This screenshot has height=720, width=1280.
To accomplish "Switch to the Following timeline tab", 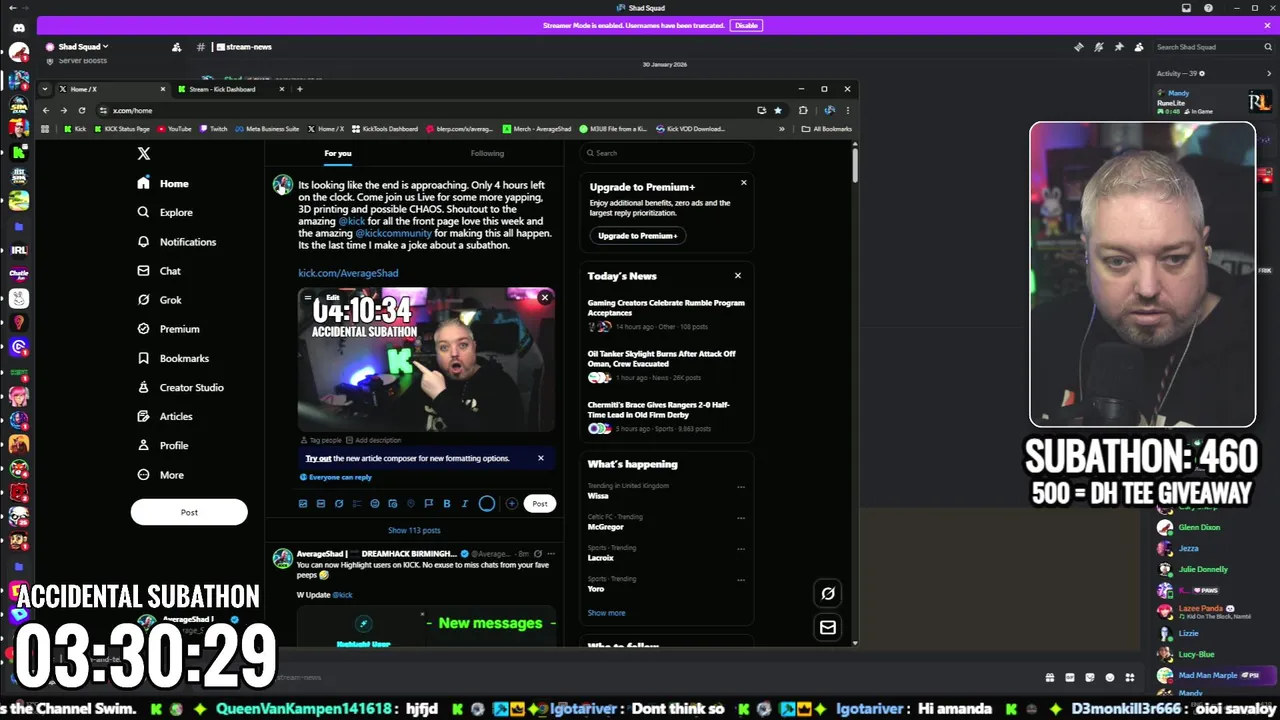I will (487, 153).
